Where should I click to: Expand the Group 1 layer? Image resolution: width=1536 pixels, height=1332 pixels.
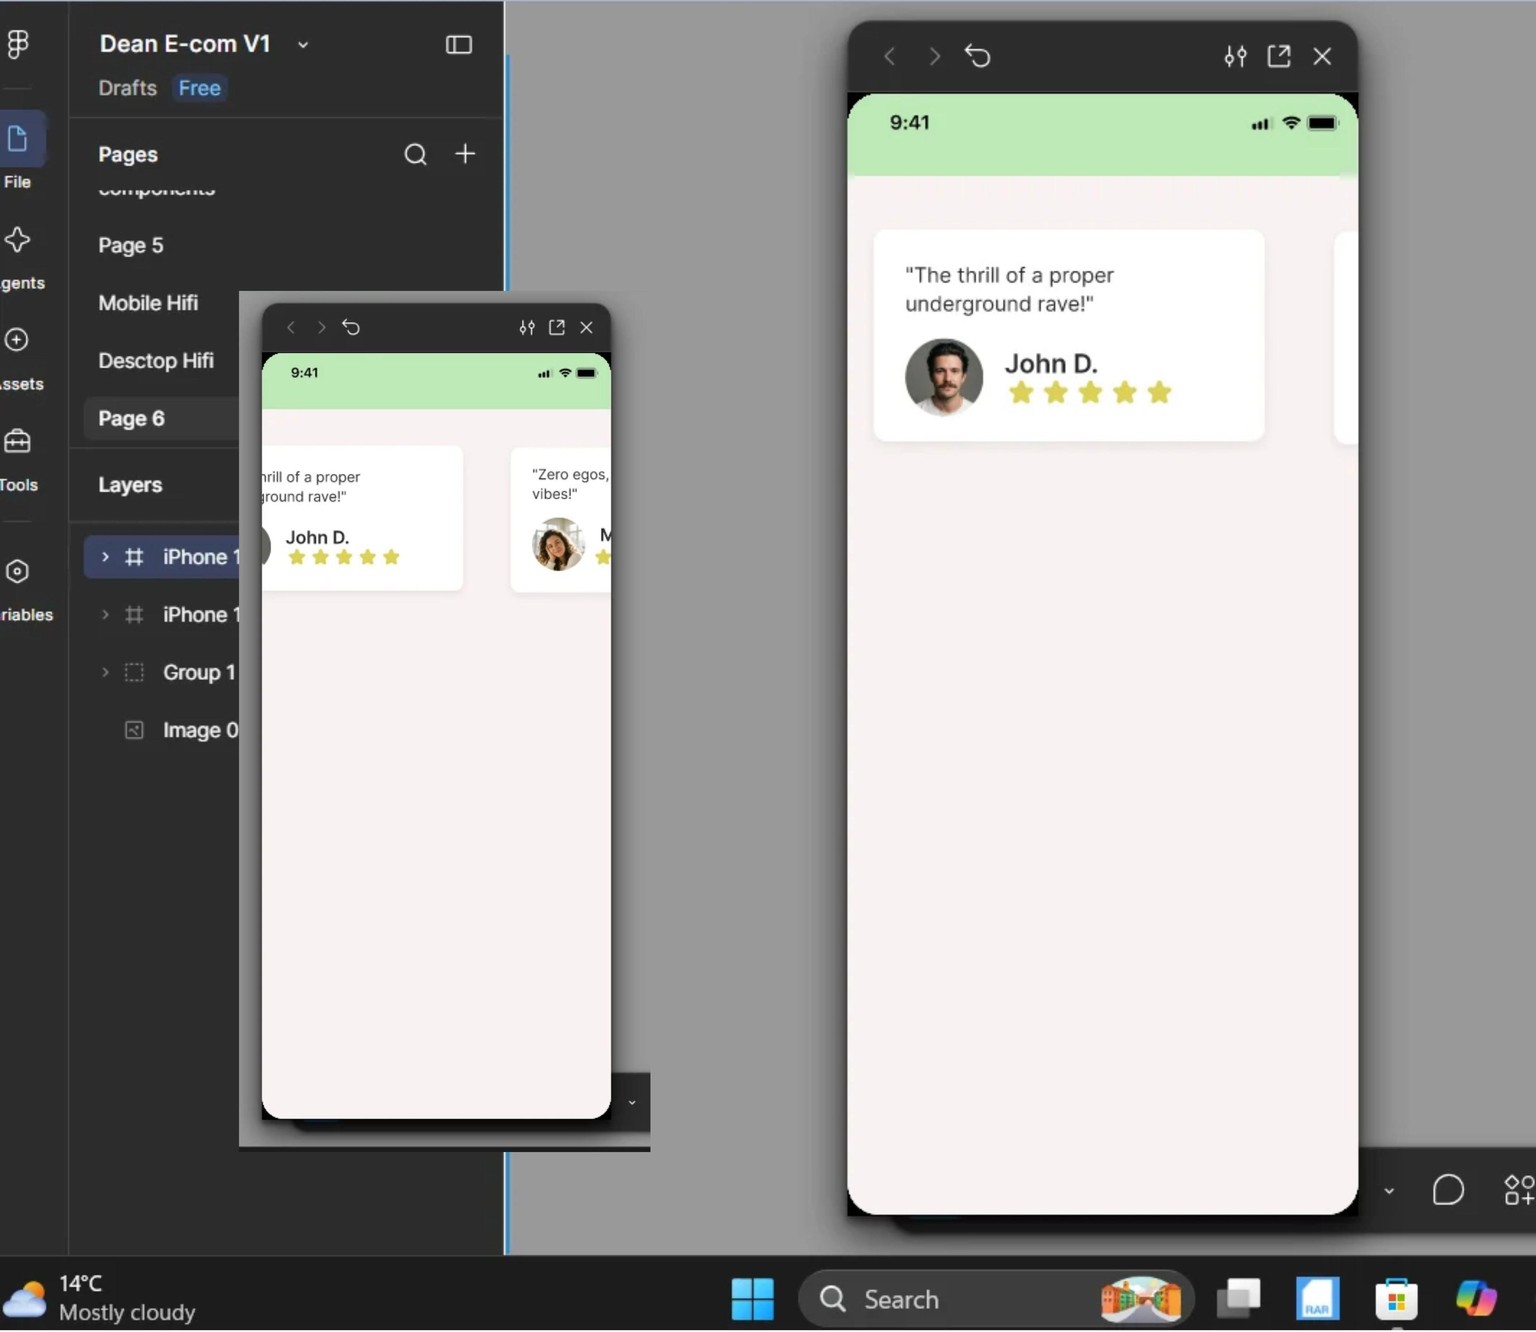pyautogui.click(x=105, y=672)
